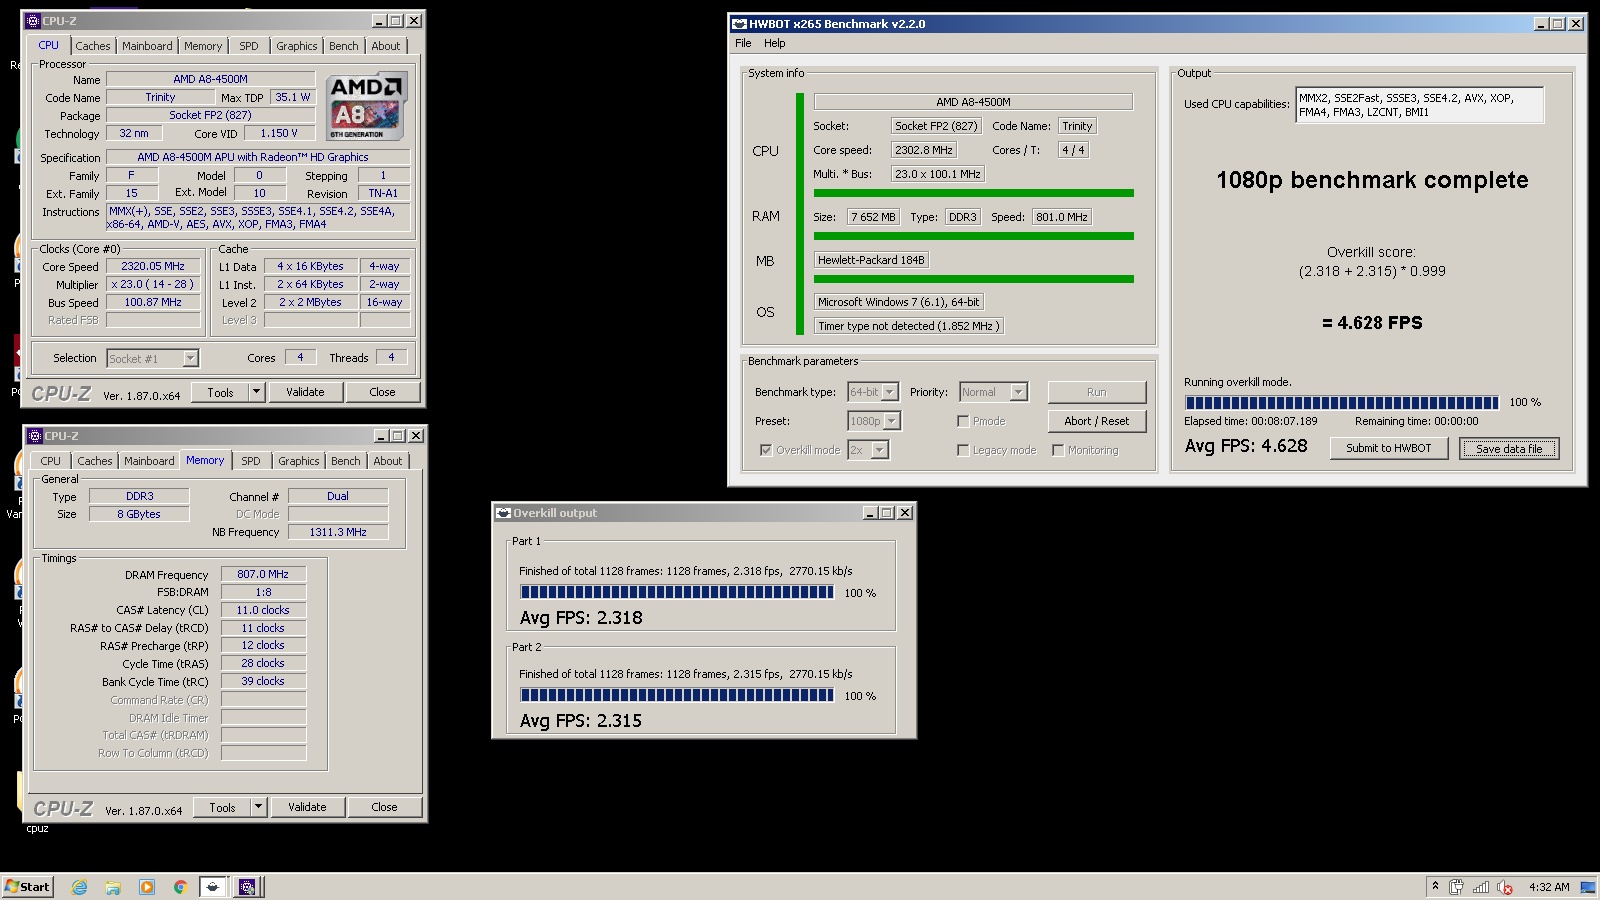Click the muted volume tray icon
1600x900 pixels.
point(1505,887)
